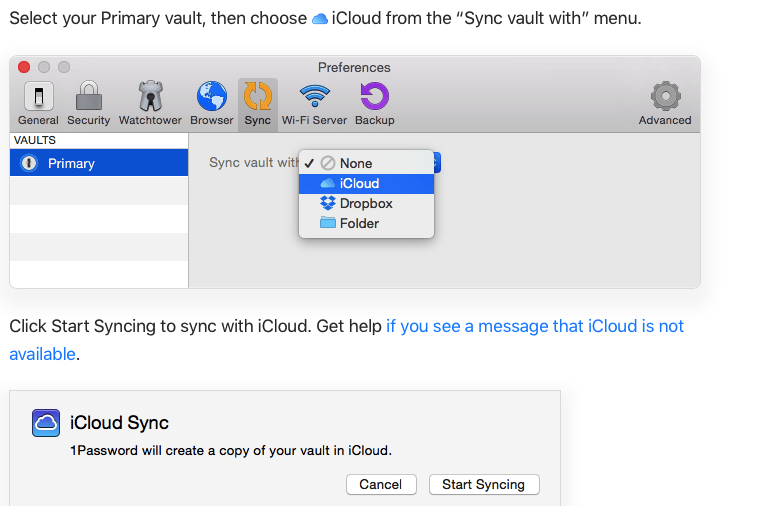The image size is (758, 506).
Task: Select the Sync preferences tab
Action: (x=258, y=104)
